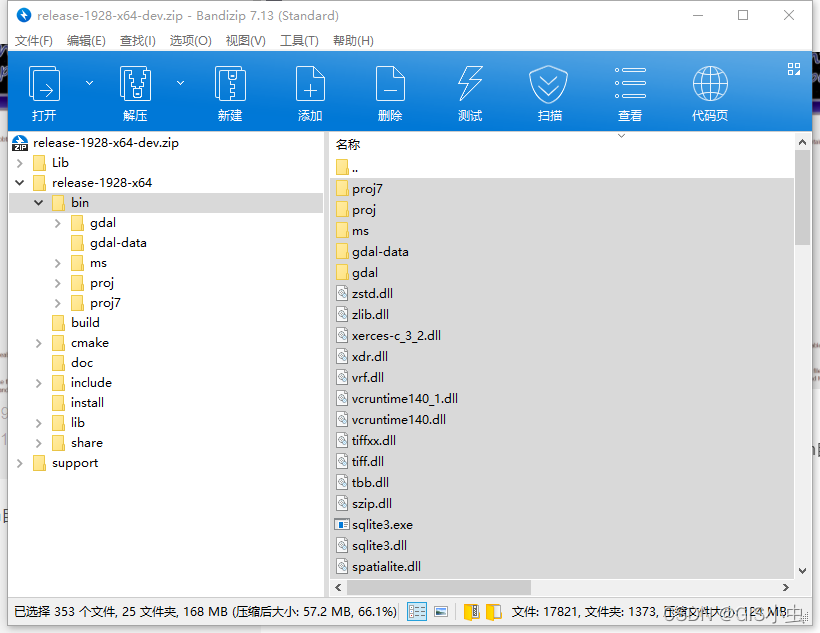This screenshot has height=633, width=820.
Task: Click the scroll right arrow of file list
Action: click(x=785, y=587)
